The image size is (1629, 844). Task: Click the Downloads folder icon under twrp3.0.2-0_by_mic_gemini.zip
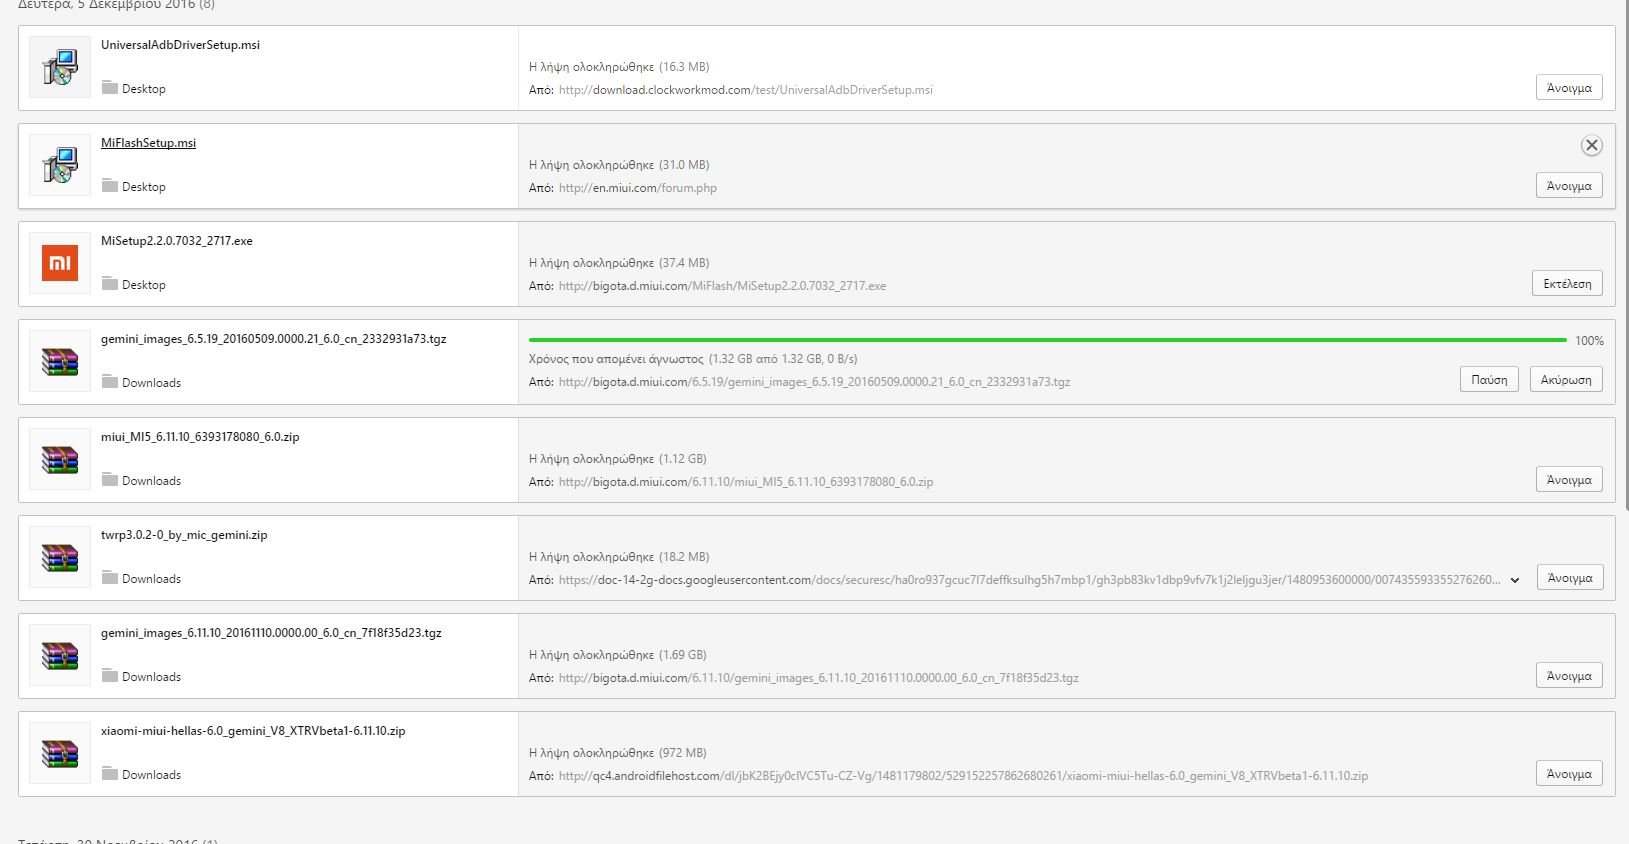(110, 578)
